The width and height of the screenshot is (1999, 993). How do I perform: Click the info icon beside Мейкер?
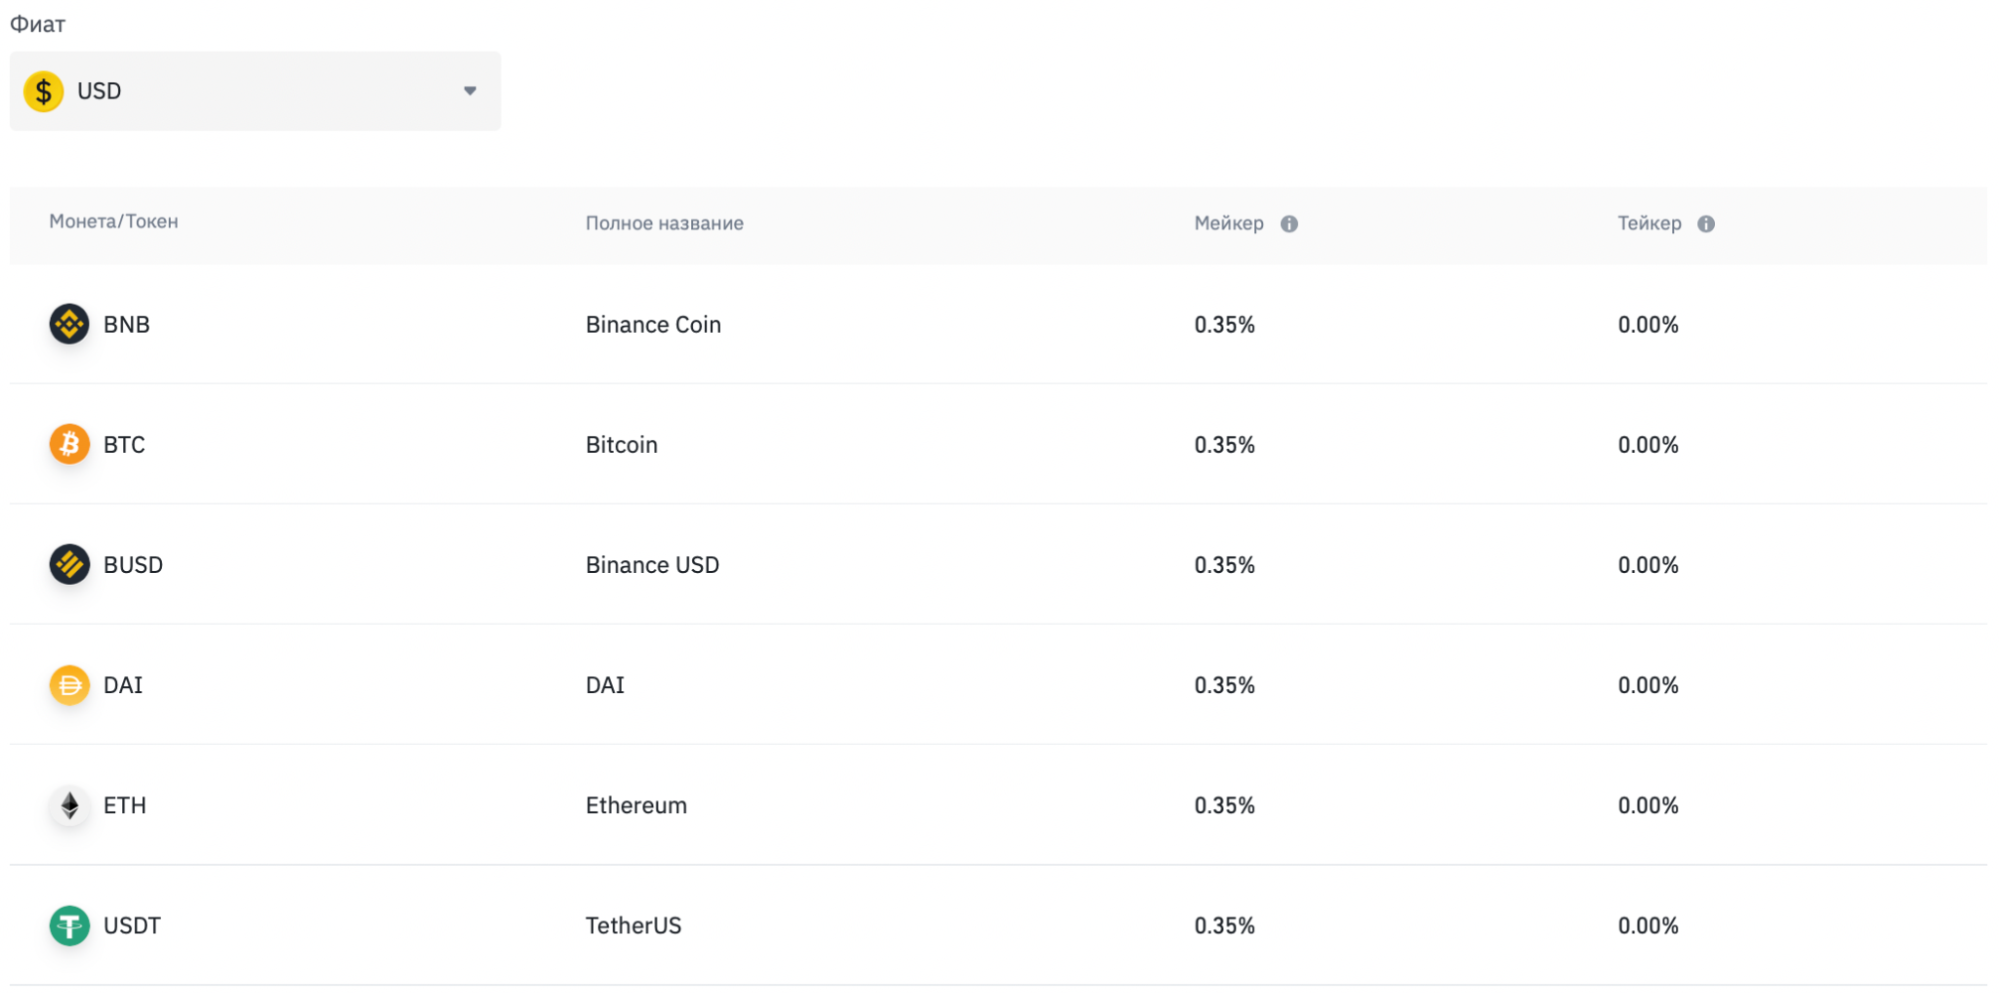coord(1289,224)
